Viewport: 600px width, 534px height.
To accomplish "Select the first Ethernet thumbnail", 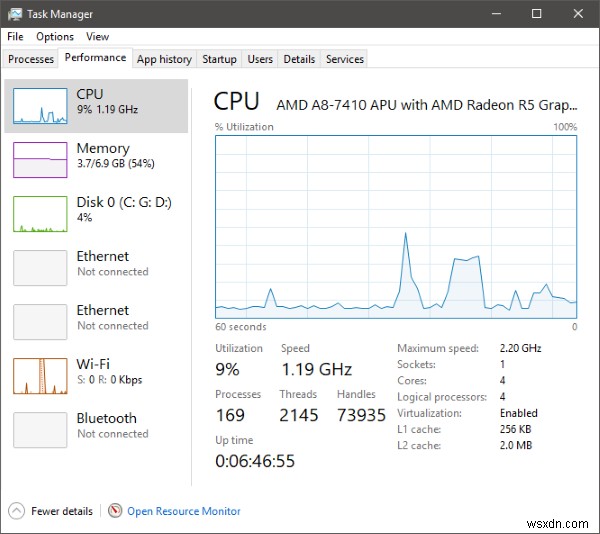I will (x=40, y=268).
